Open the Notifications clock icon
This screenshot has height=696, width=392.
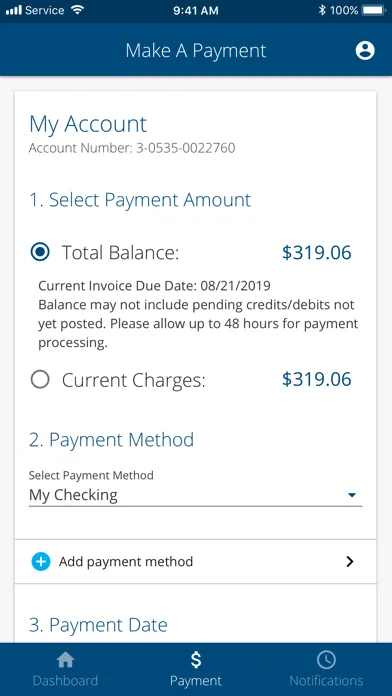(326, 660)
